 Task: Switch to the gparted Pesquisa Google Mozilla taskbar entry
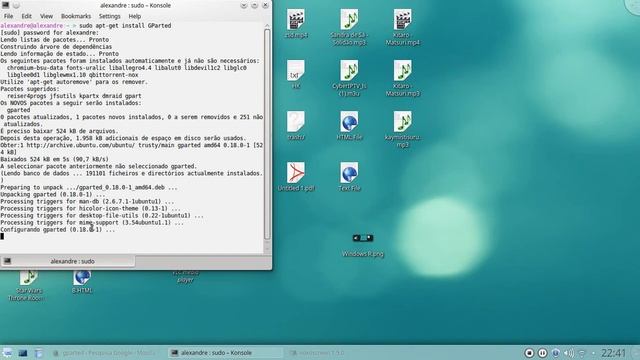(x=107, y=353)
